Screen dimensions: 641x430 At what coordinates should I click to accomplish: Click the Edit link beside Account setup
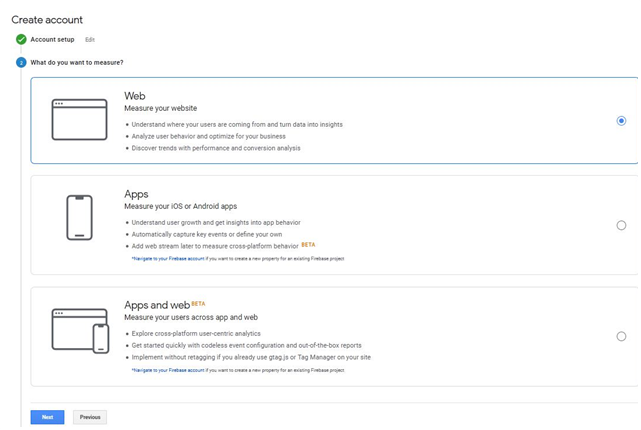[x=90, y=40]
